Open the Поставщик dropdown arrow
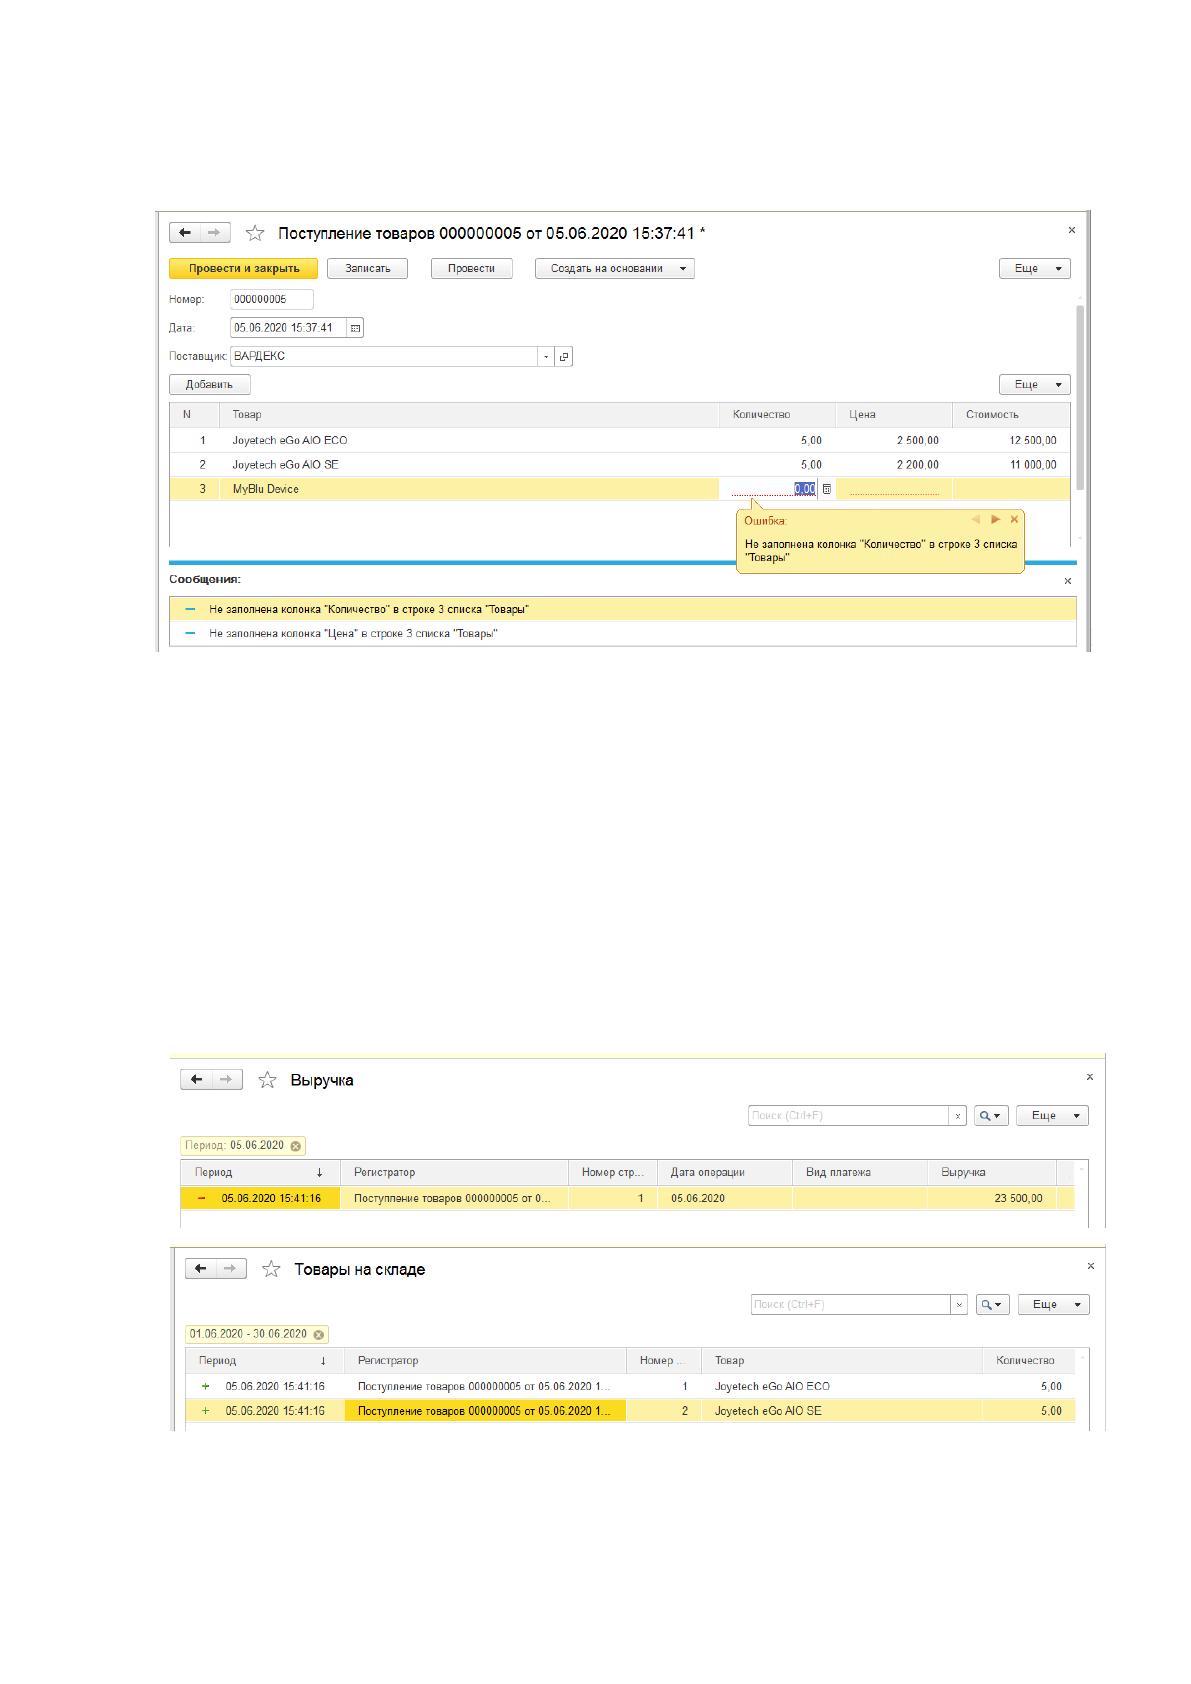The width and height of the screenshot is (1191, 1684). pyautogui.click(x=546, y=357)
